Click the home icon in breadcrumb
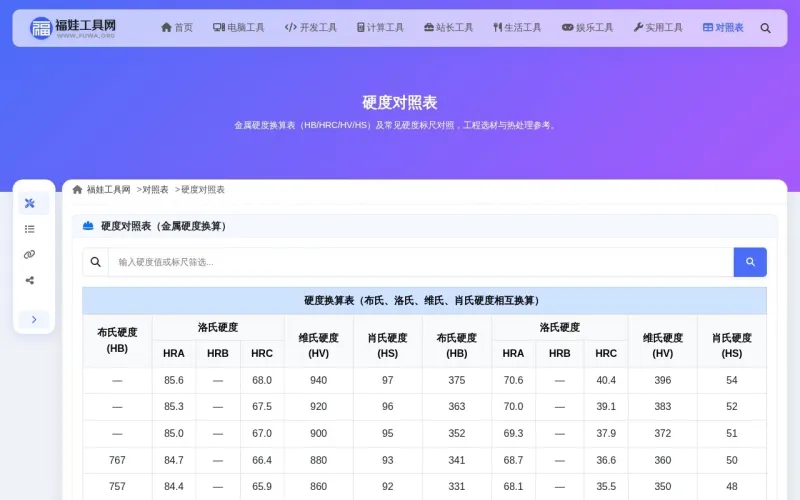 (x=77, y=190)
